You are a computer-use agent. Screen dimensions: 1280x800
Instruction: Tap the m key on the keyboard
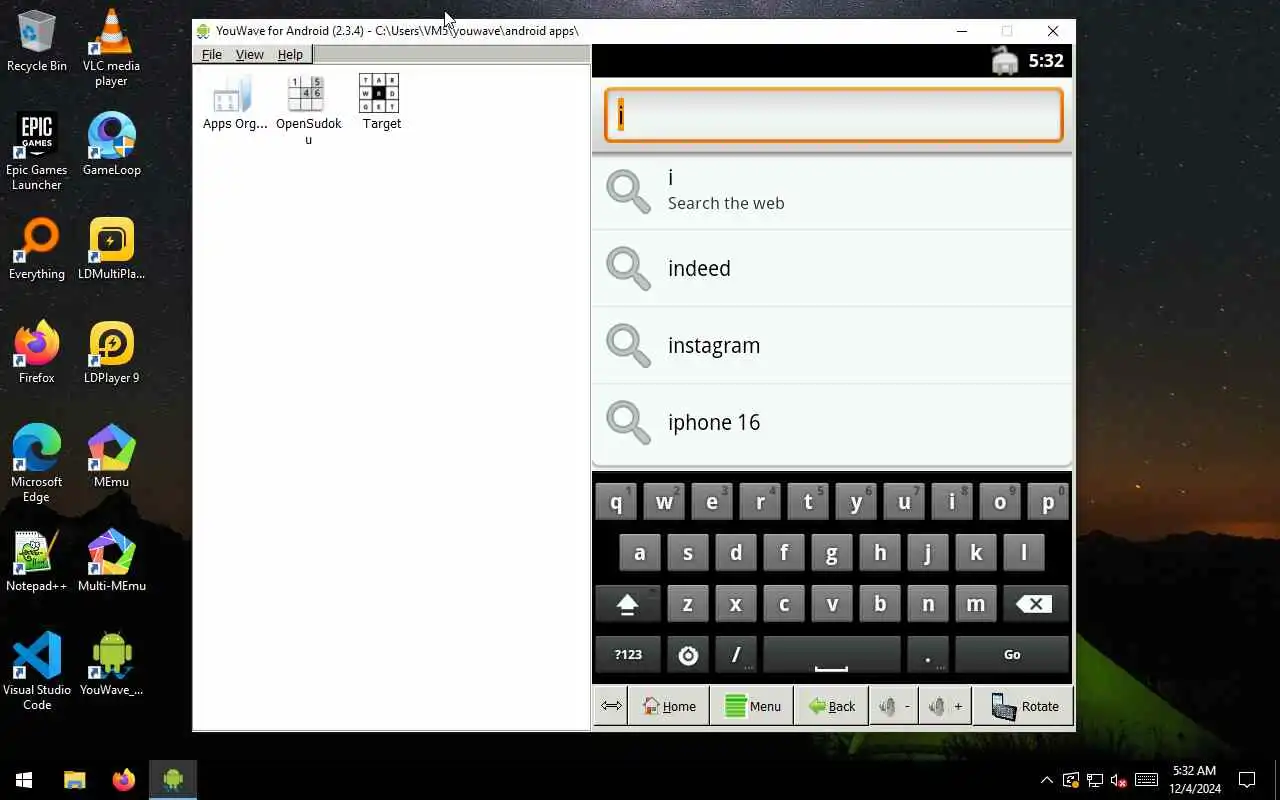coord(976,604)
